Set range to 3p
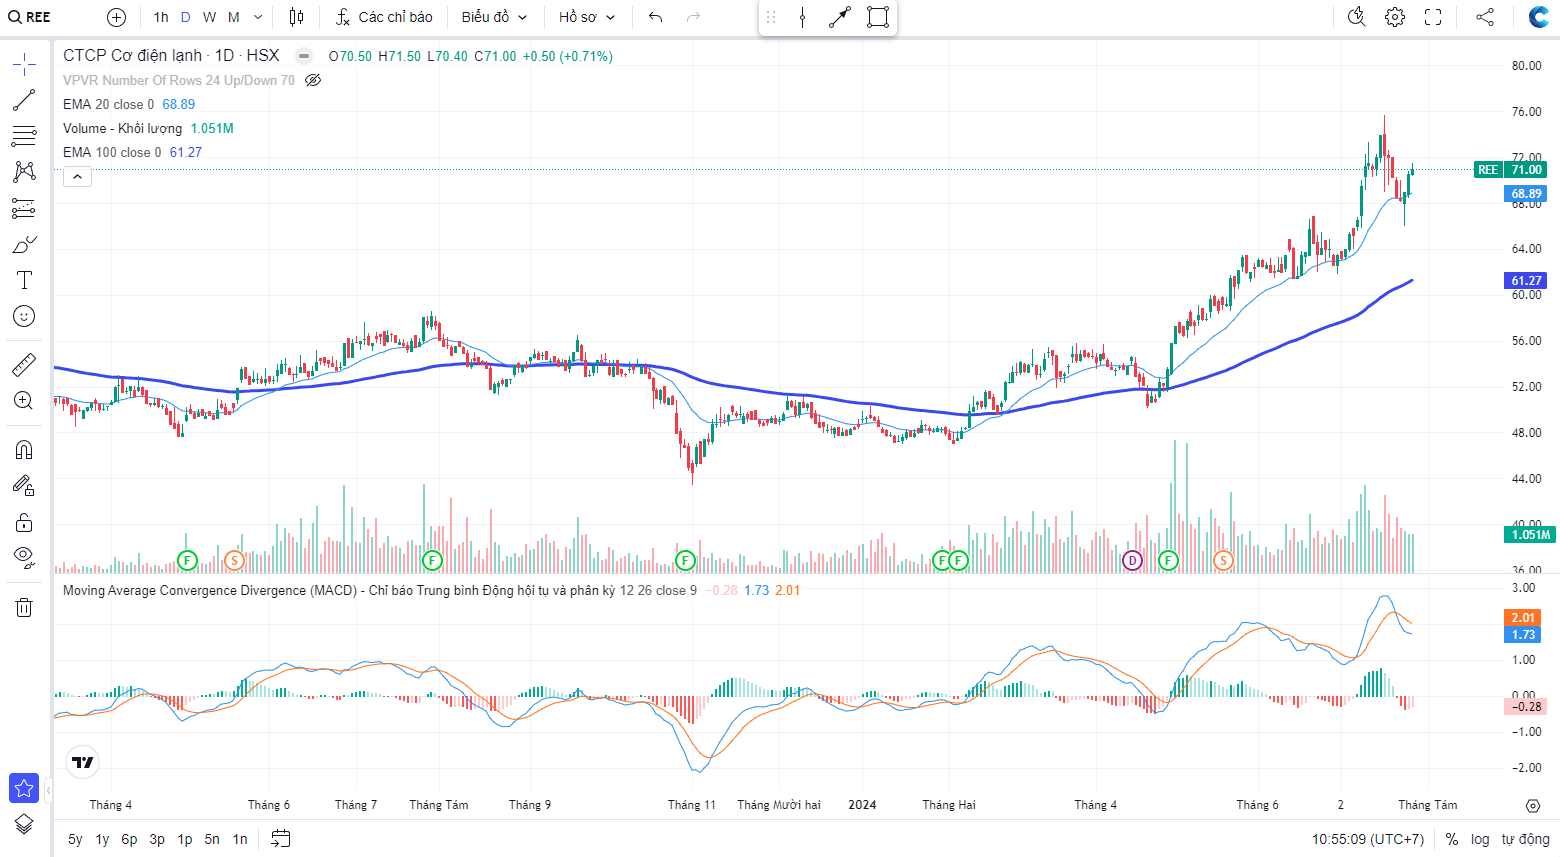Viewport: 1560px width, 857px height. (157, 839)
